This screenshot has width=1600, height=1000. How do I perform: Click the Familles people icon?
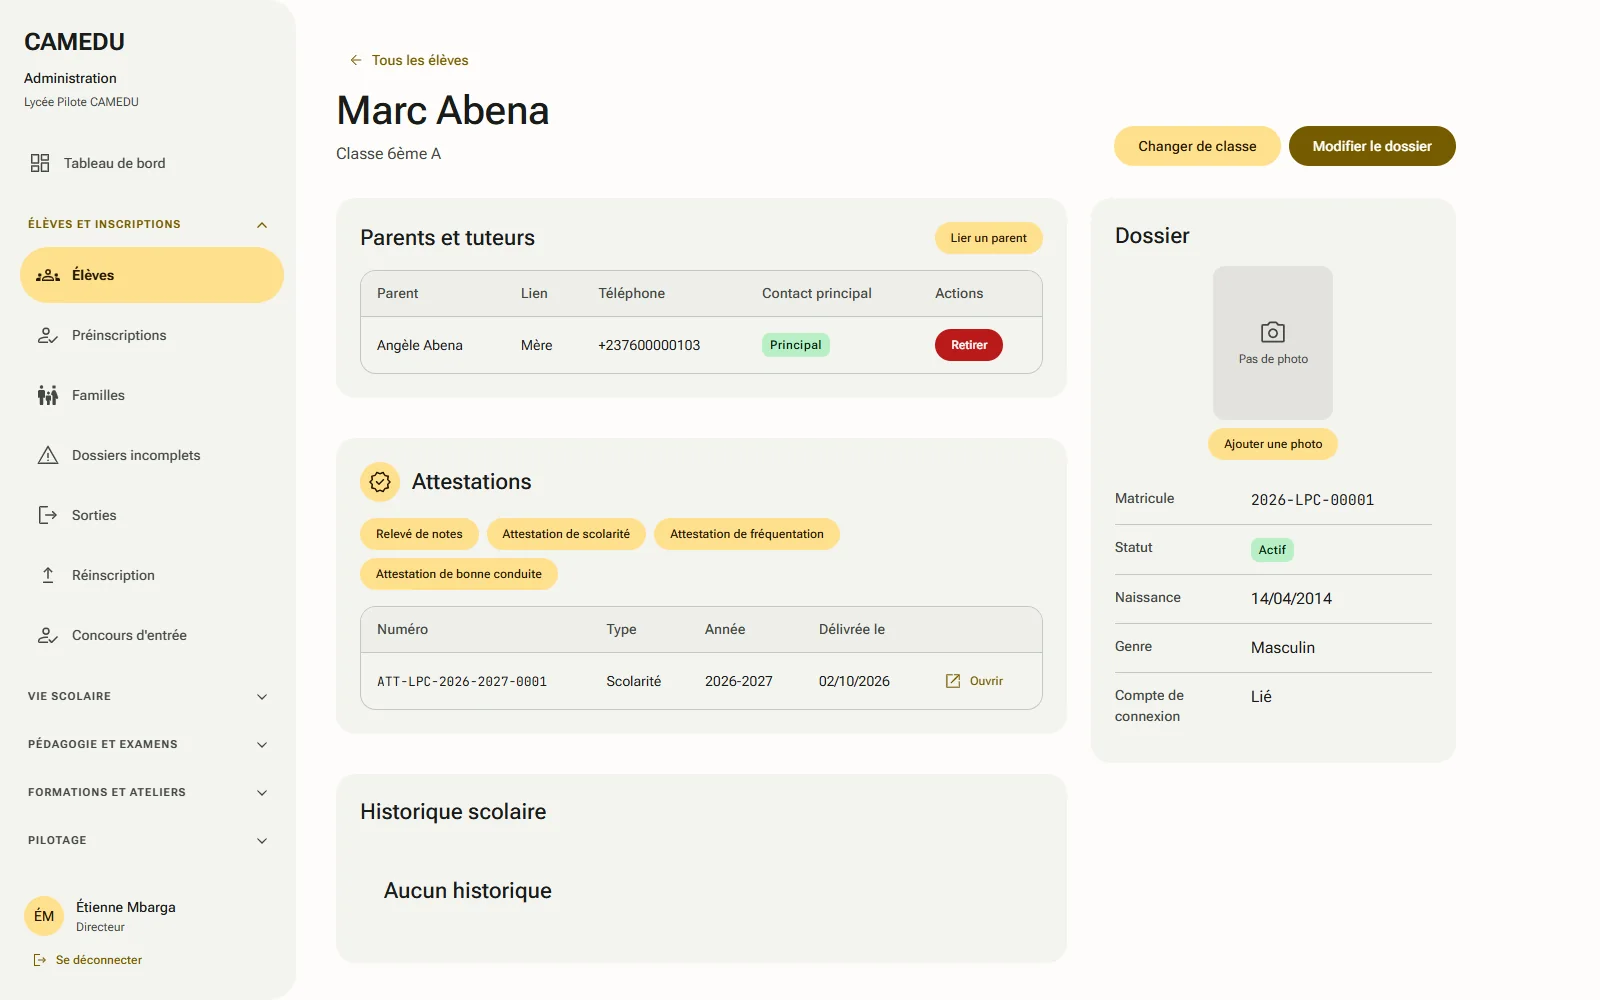[x=48, y=395]
